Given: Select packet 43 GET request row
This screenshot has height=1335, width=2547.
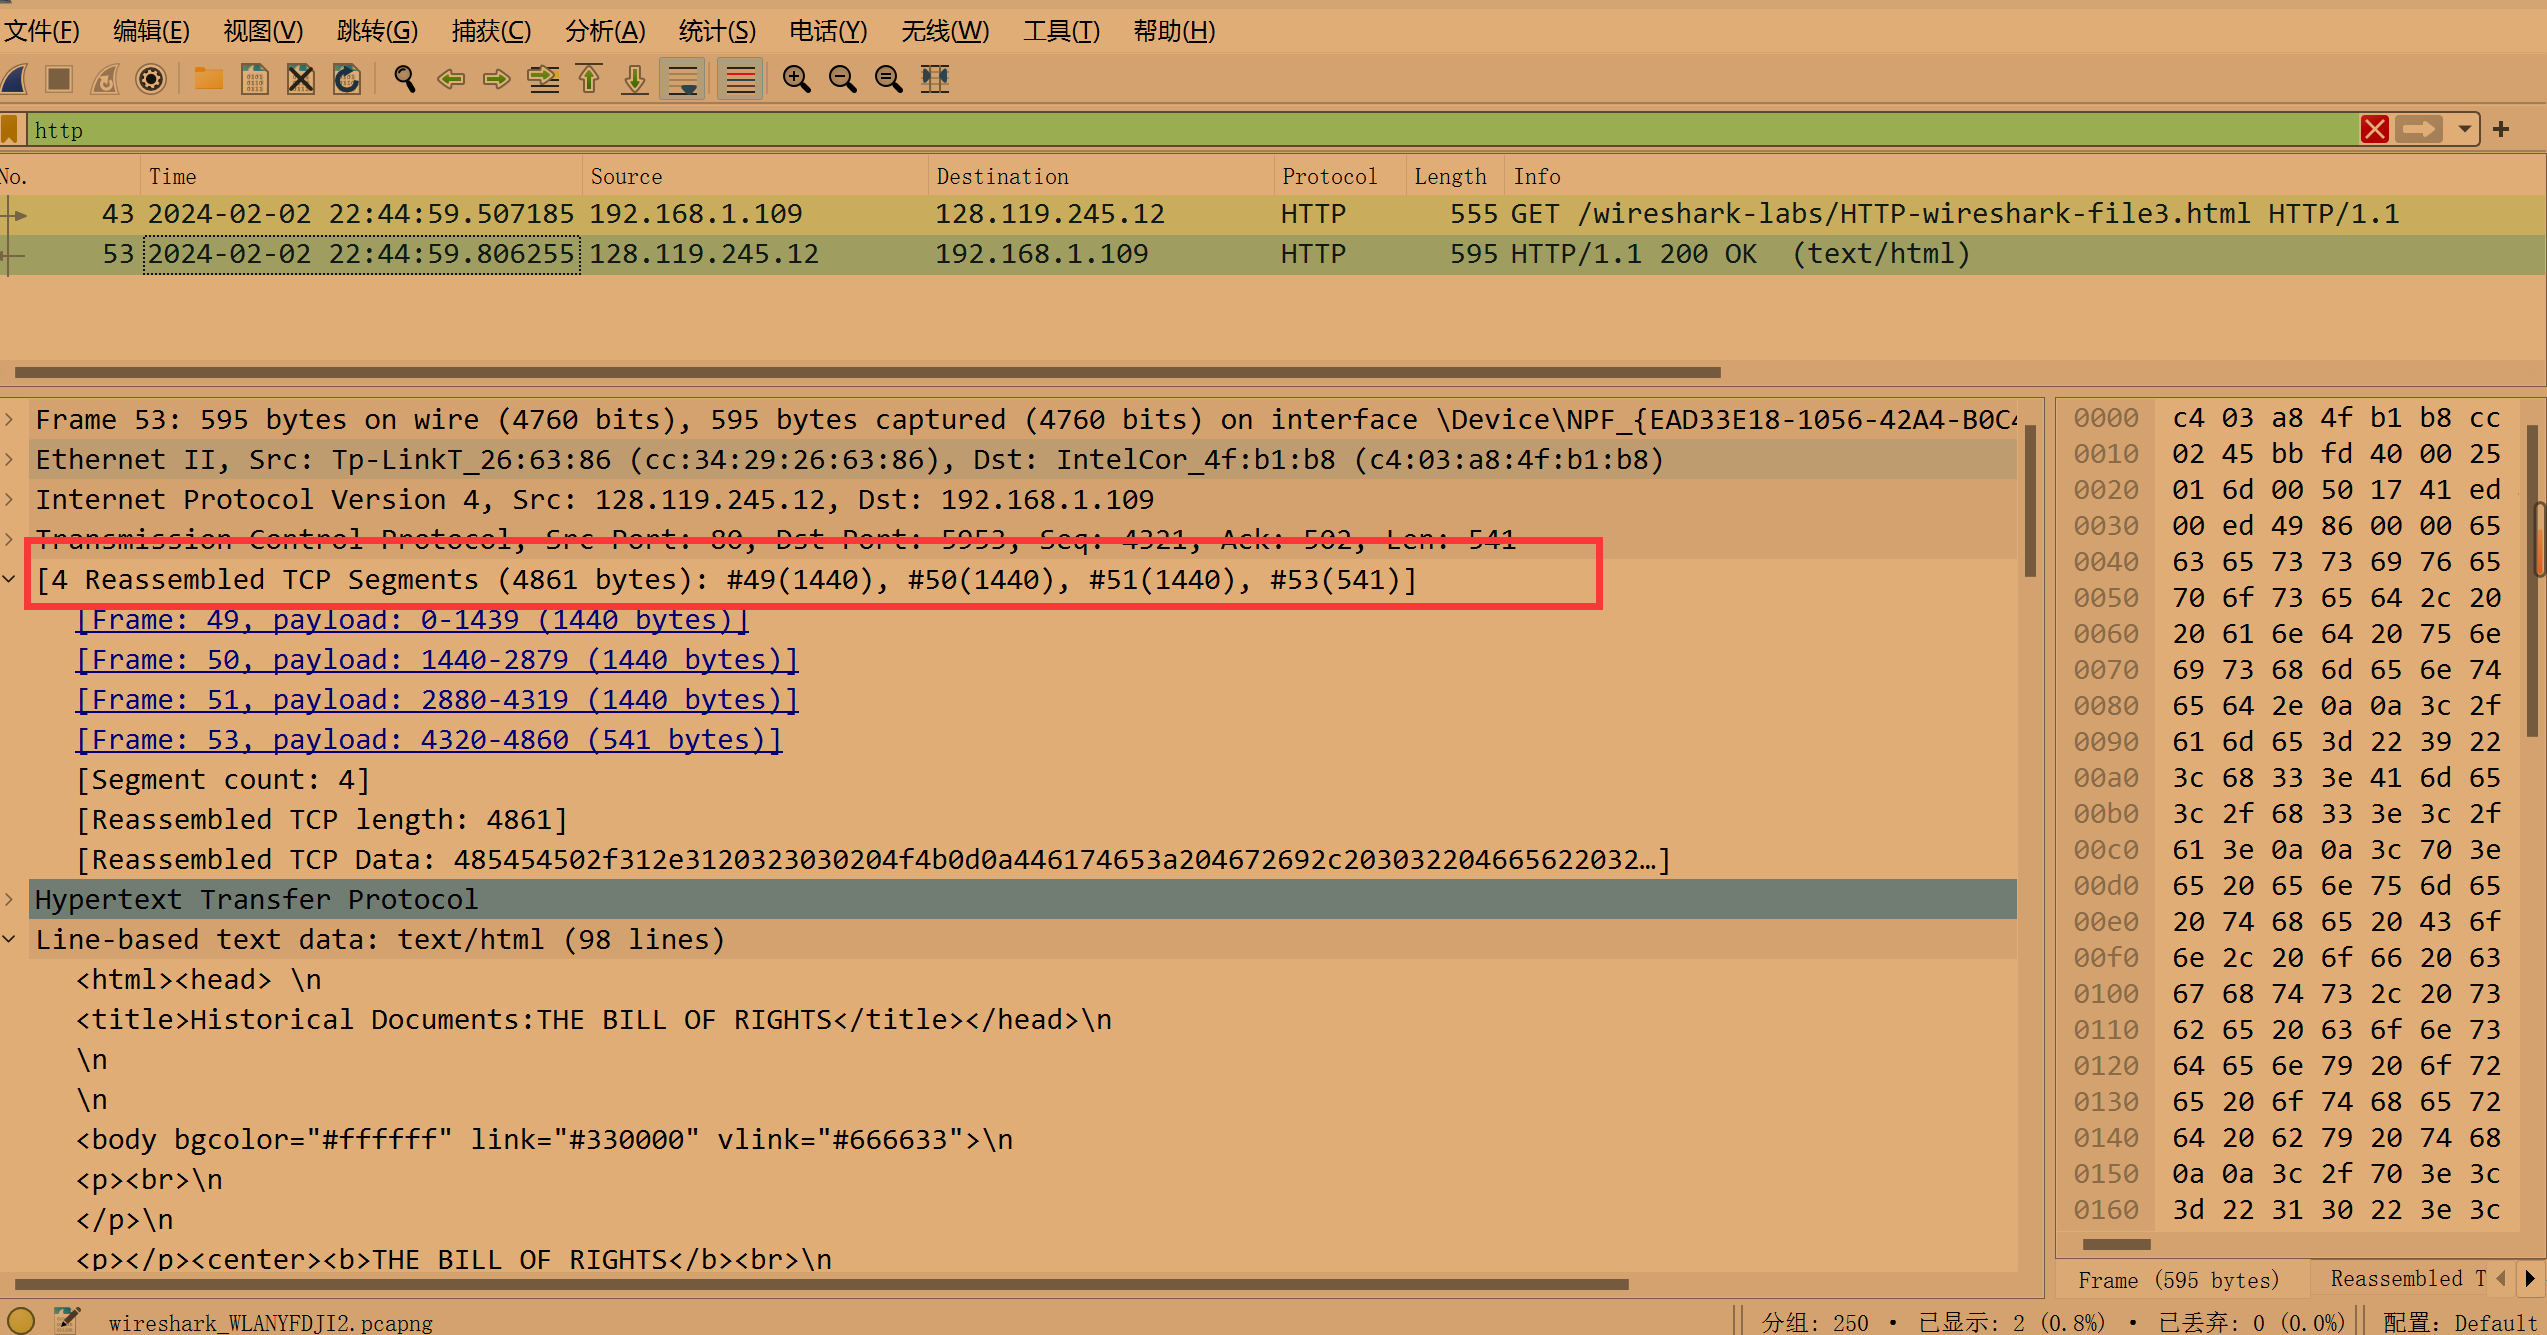Looking at the screenshot, I should [1273, 214].
